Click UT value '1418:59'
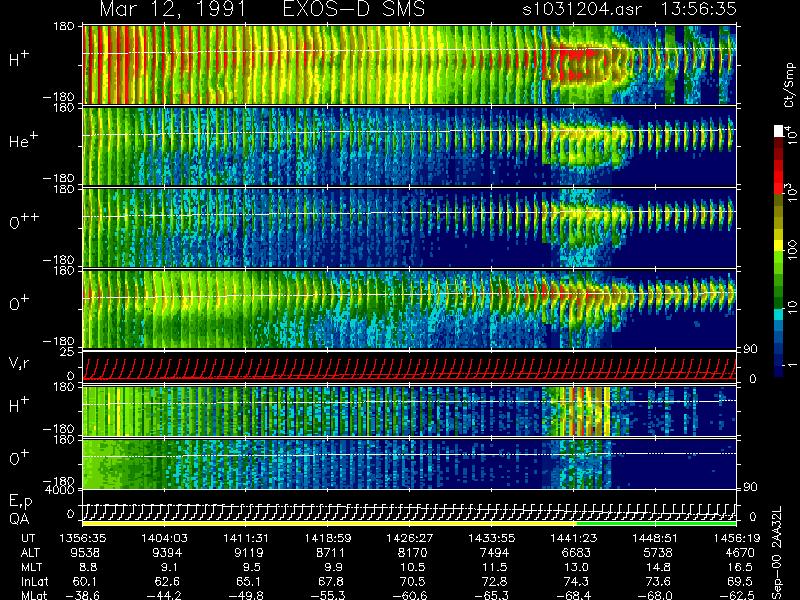 pyautogui.click(x=328, y=538)
